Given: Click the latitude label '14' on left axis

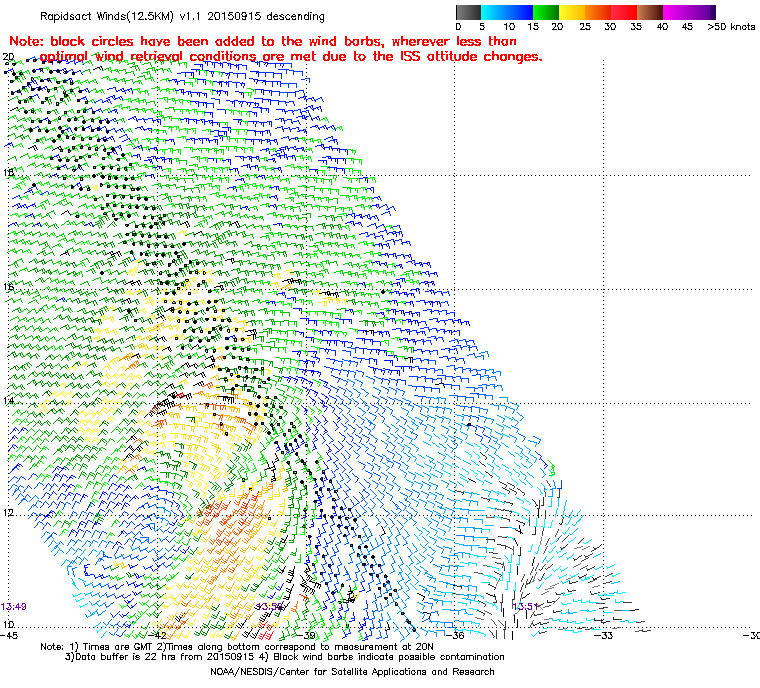Looking at the screenshot, I should click(9, 400).
